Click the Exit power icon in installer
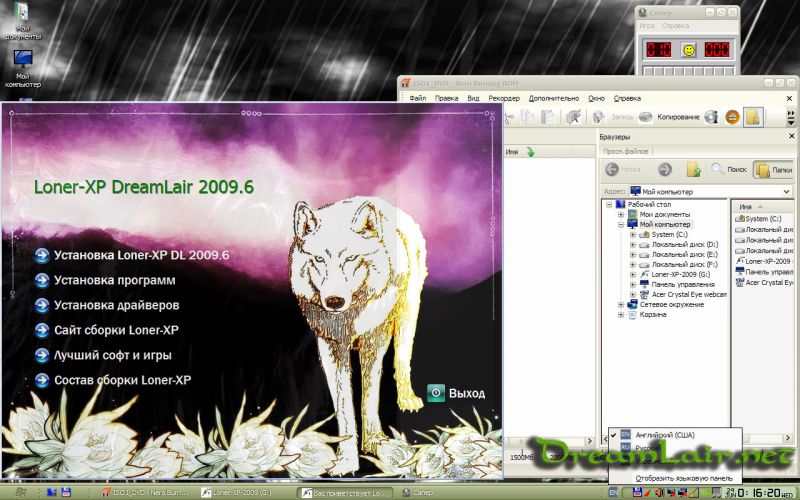The image size is (800, 500). [436, 393]
